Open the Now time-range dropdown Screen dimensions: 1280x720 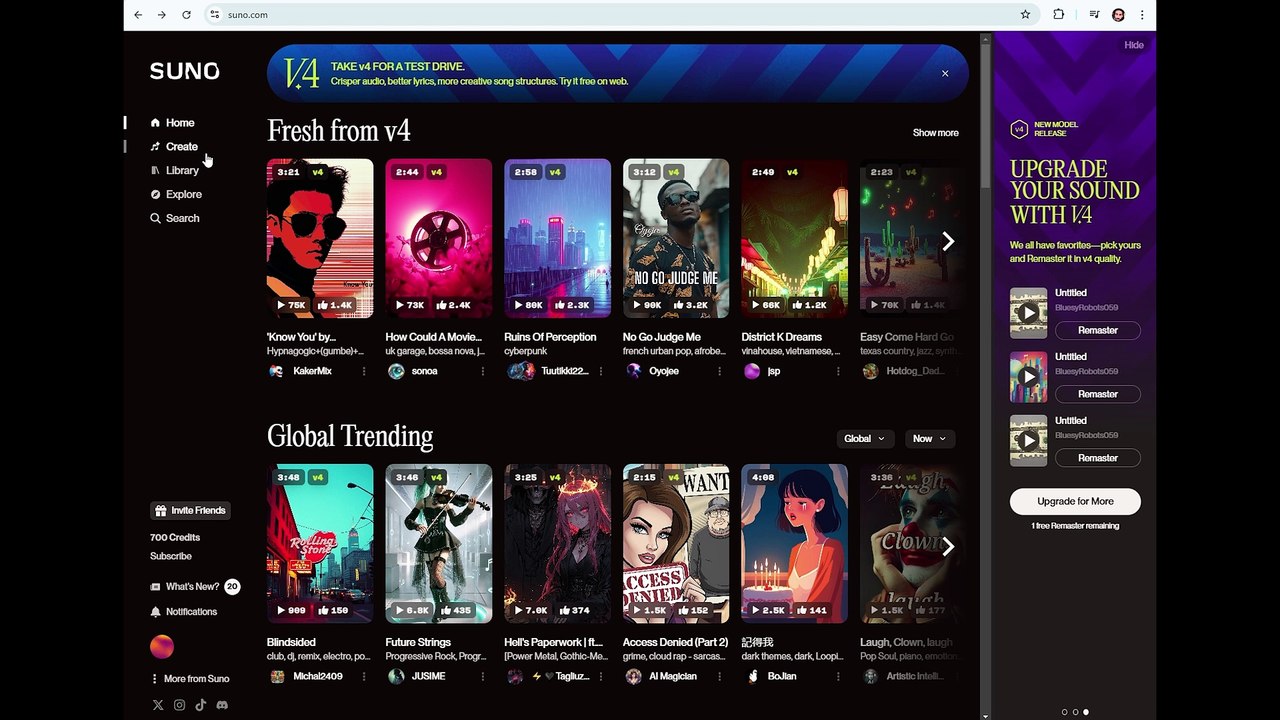point(930,438)
